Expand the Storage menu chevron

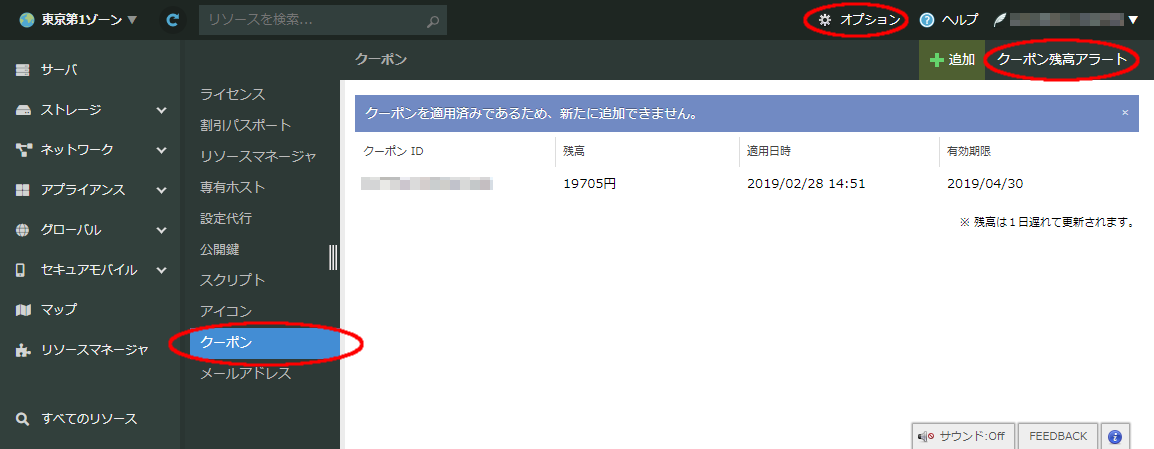click(161, 110)
